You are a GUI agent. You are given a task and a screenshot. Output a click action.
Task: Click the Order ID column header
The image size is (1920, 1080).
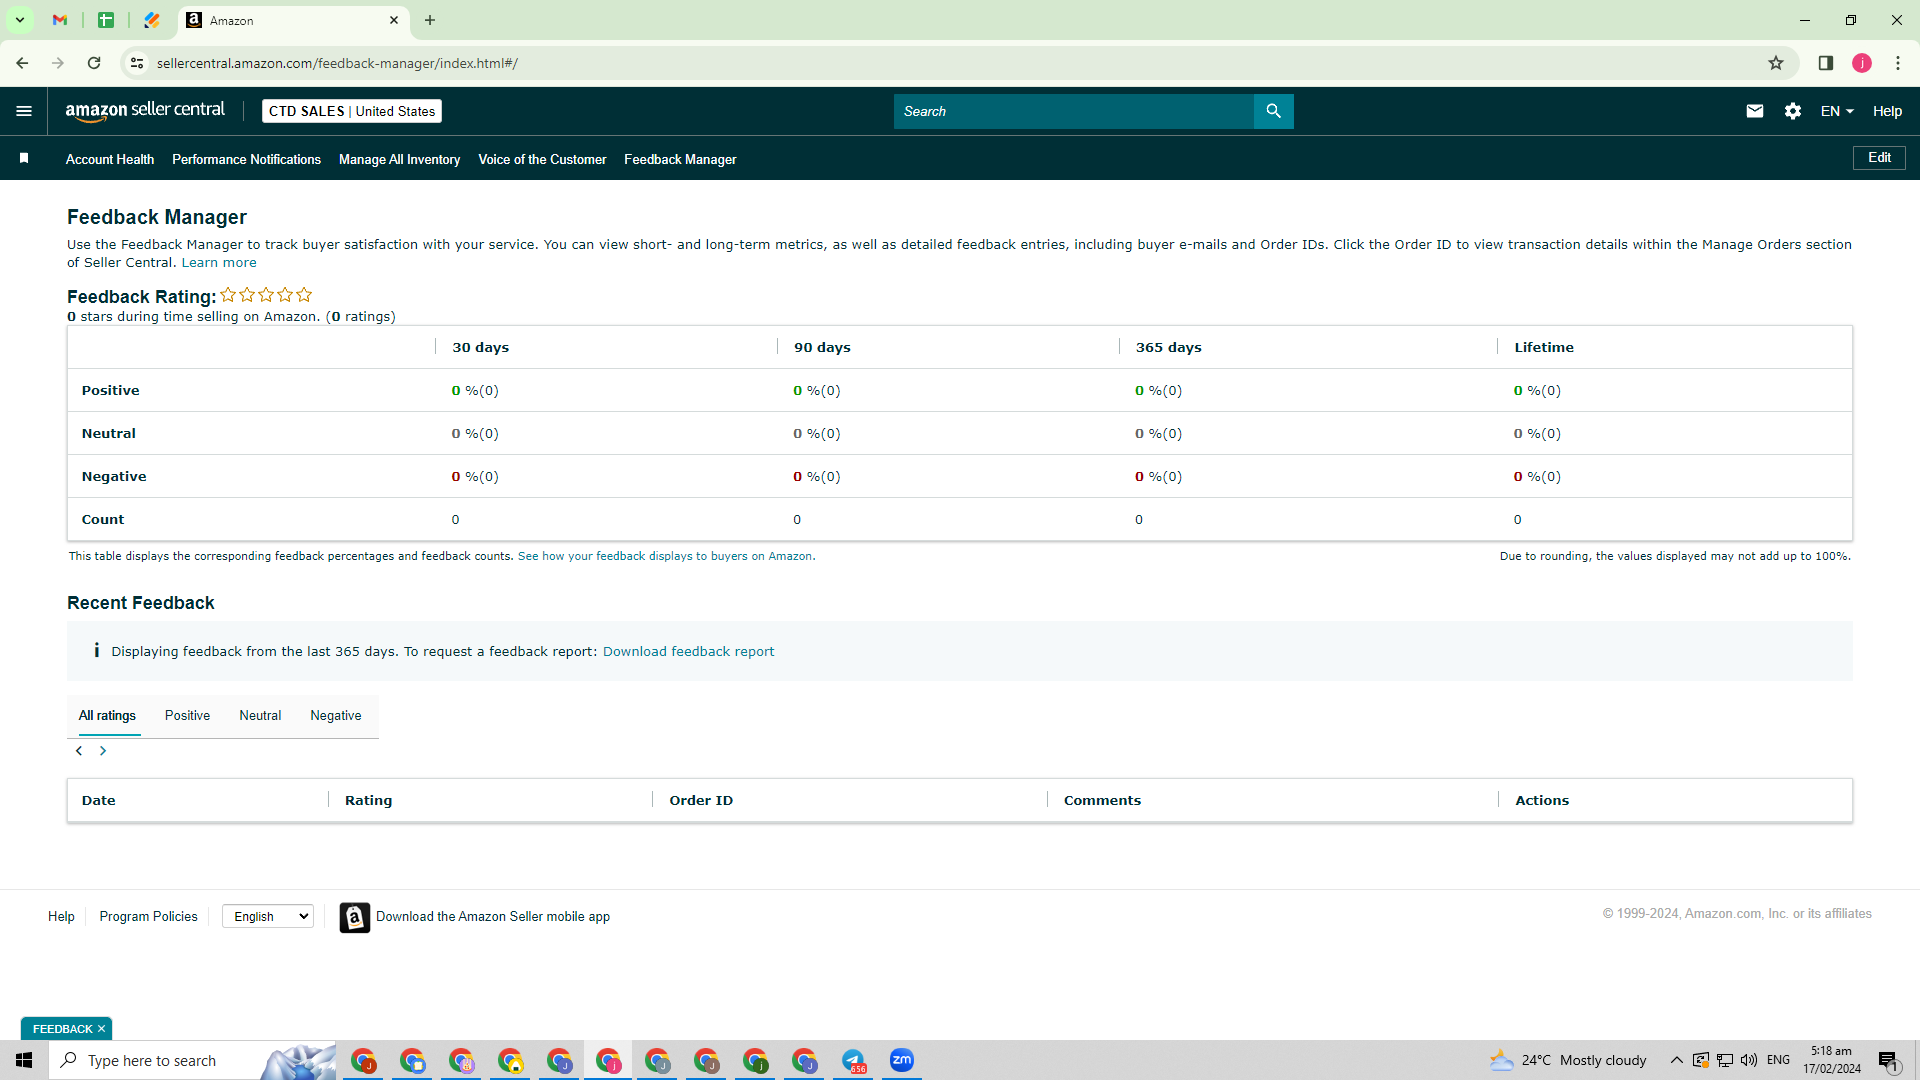[701, 801]
